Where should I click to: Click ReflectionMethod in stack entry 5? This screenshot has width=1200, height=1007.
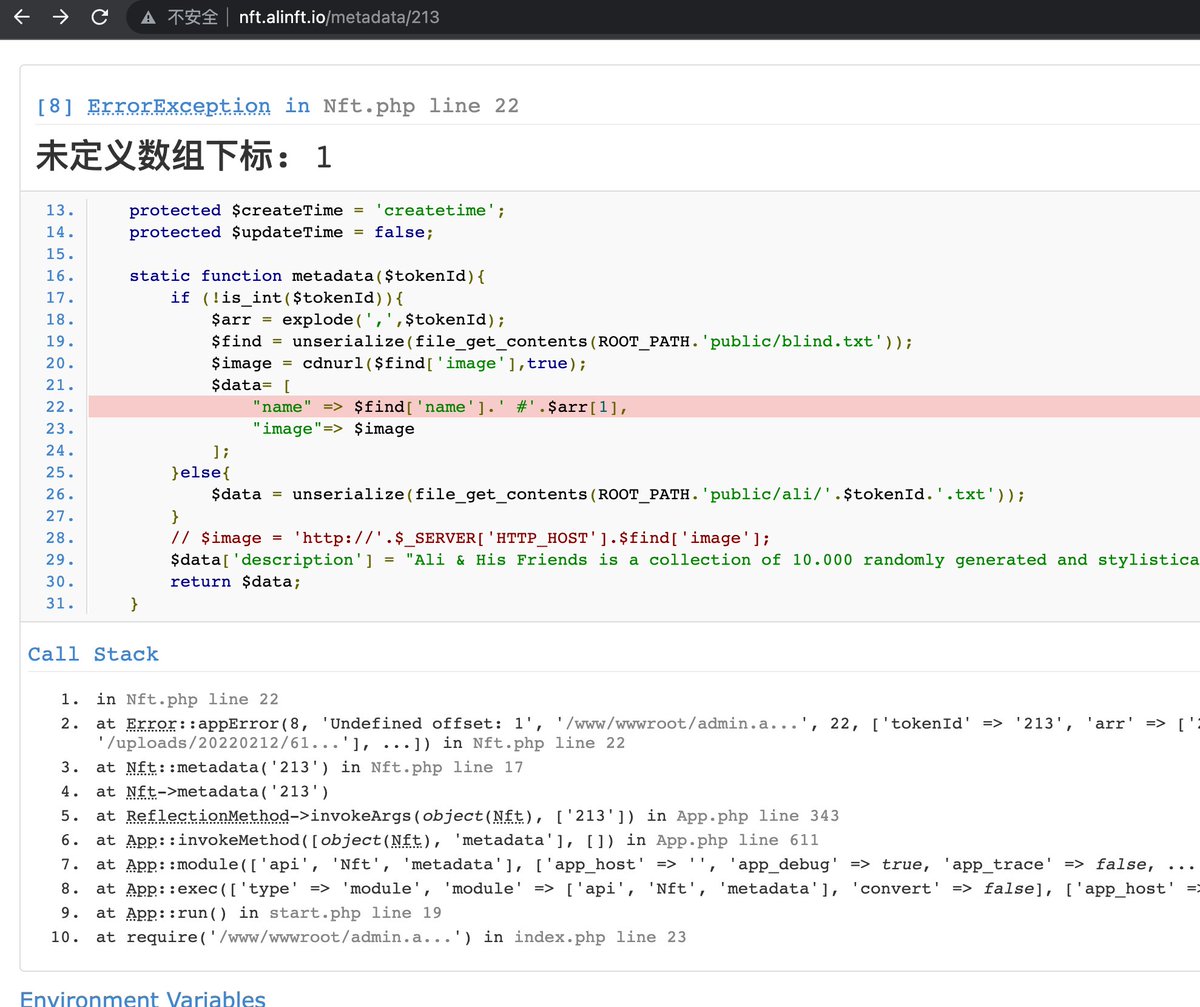(208, 816)
